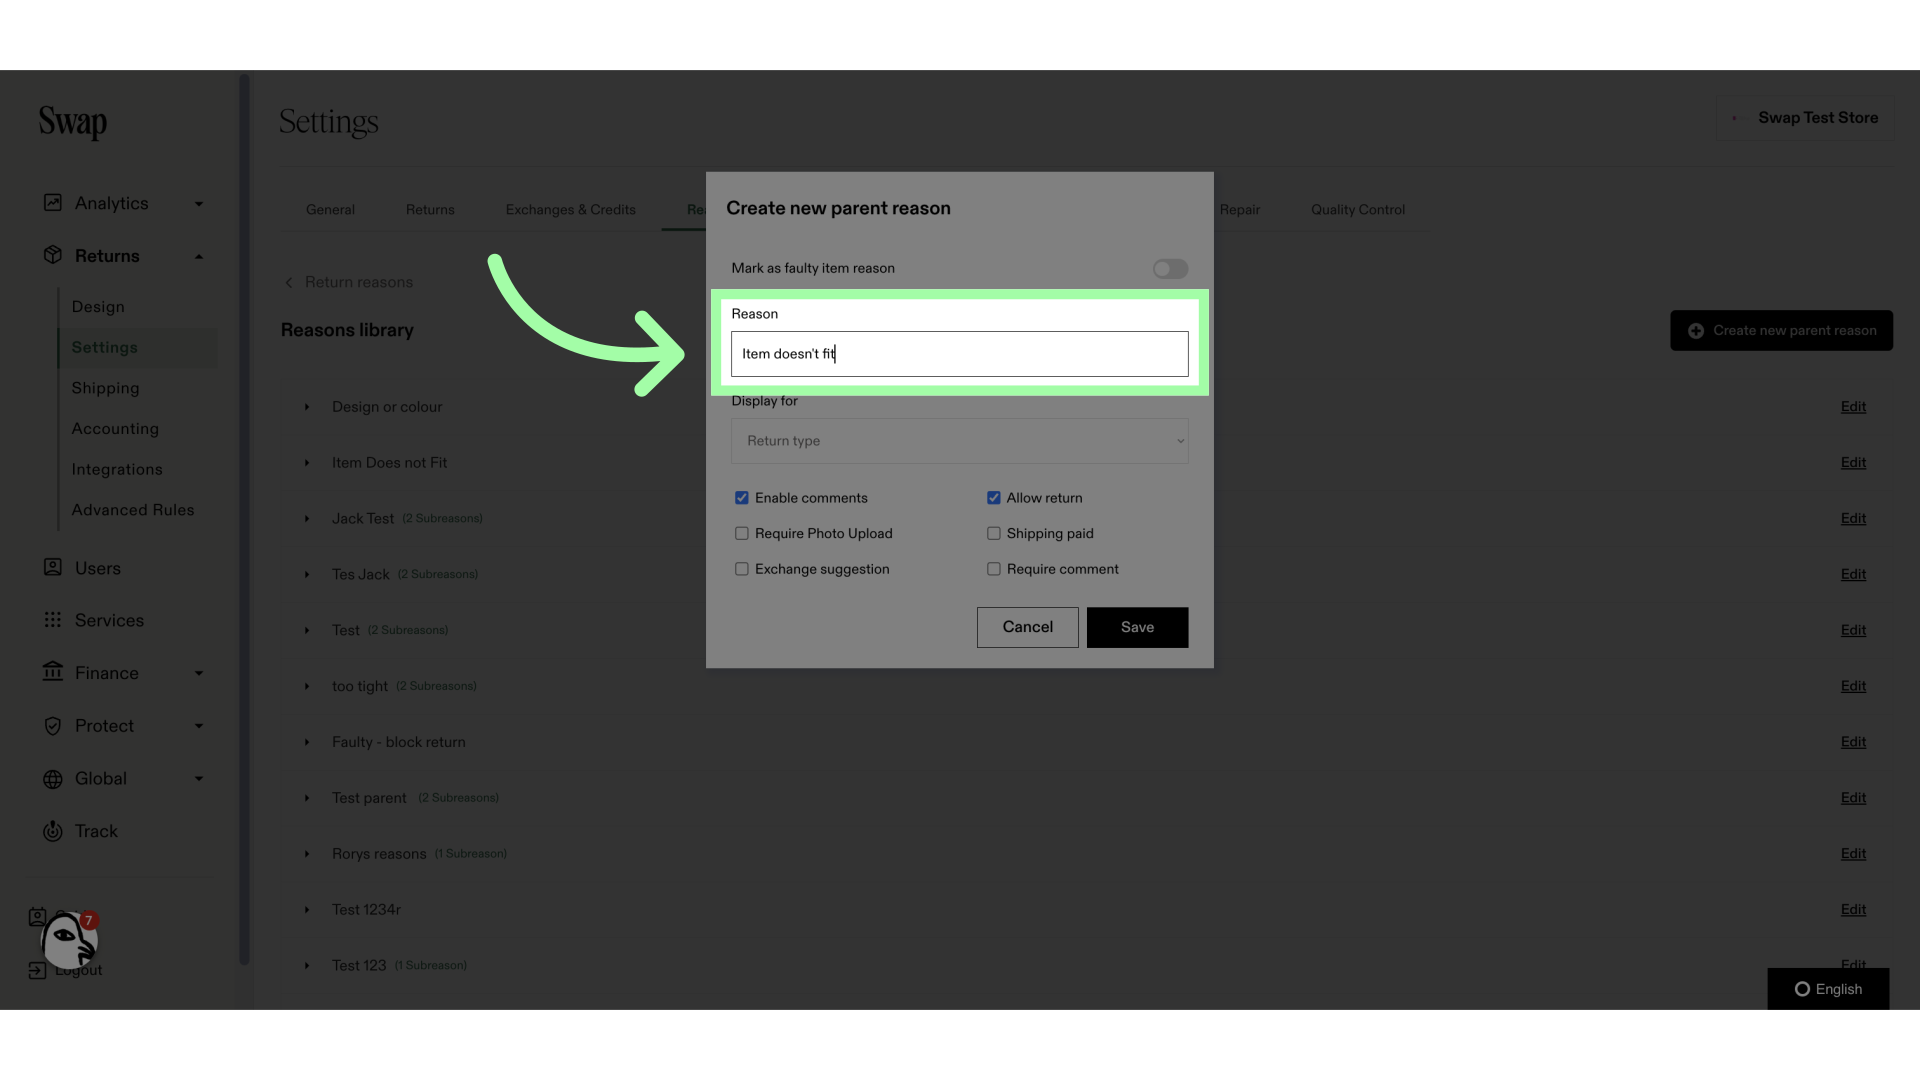Screen dimensions: 1920x1080
Task: Open Users via its person icon
Action: pyautogui.click(x=53, y=567)
